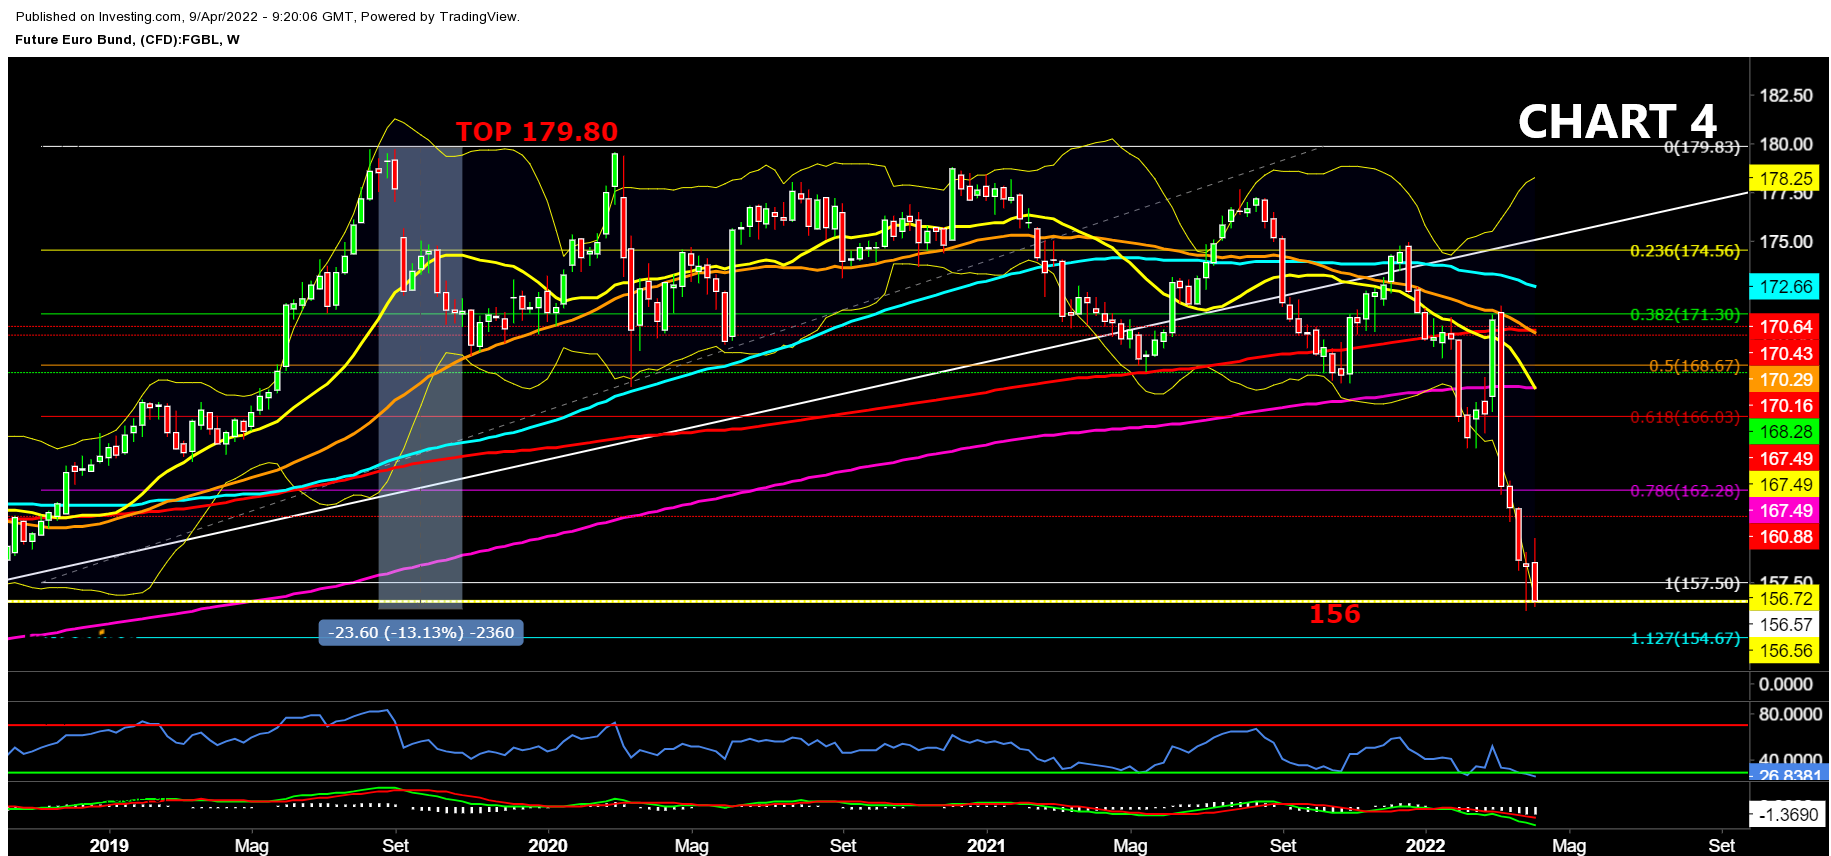
Task: Click the yellow 156.56 price tag
Action: 1785,651
